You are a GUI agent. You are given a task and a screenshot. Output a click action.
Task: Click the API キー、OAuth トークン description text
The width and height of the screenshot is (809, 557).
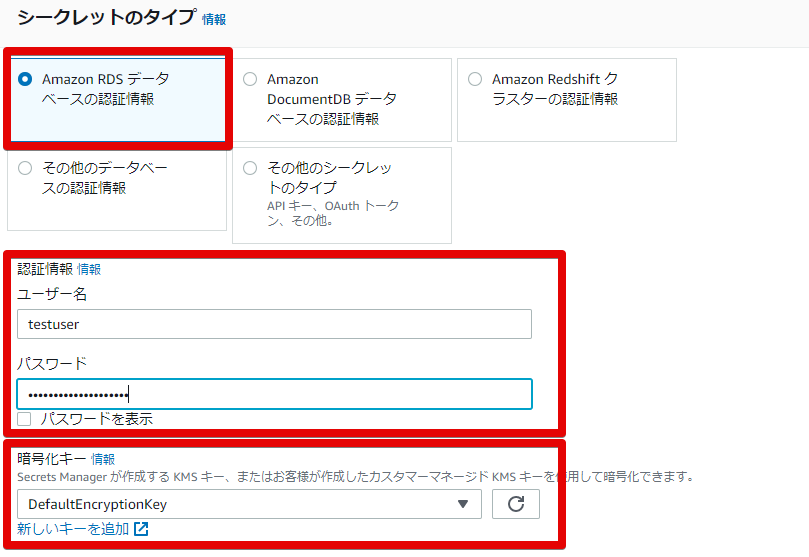[x=333, y=213]
